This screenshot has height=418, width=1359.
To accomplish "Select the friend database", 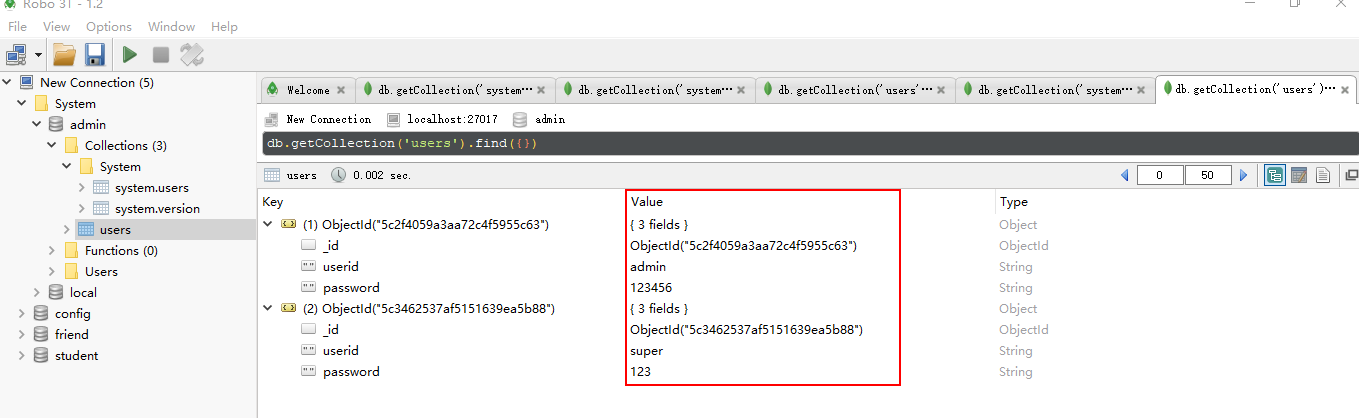I will (71, 334).
